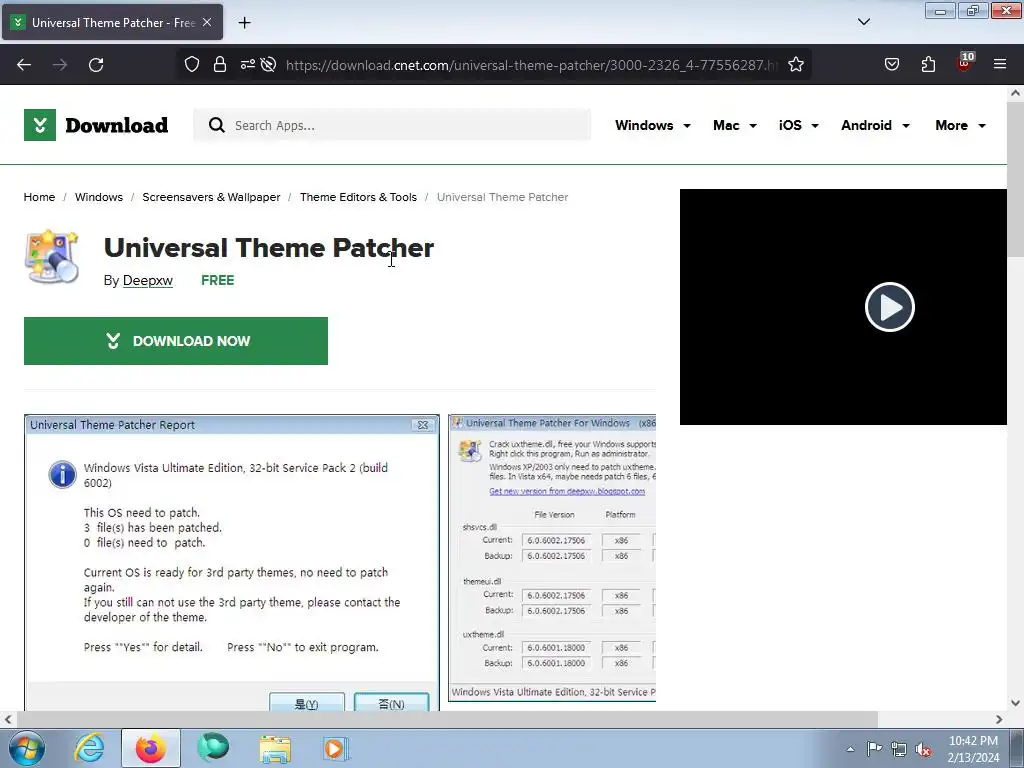Open the Windows dropdown menu

tap(652, 125)
